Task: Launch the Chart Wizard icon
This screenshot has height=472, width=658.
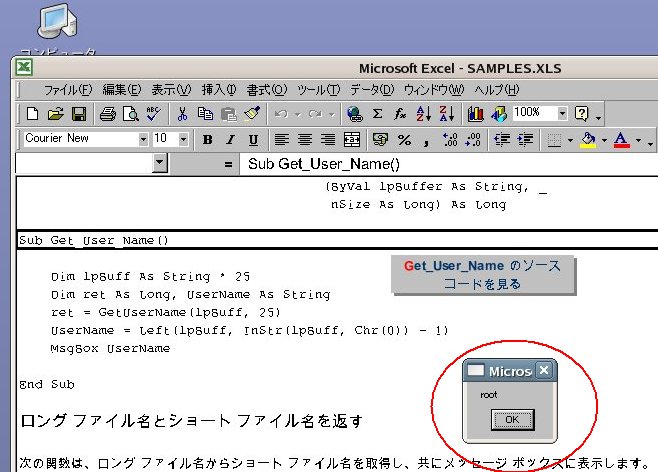Action: 475,114
